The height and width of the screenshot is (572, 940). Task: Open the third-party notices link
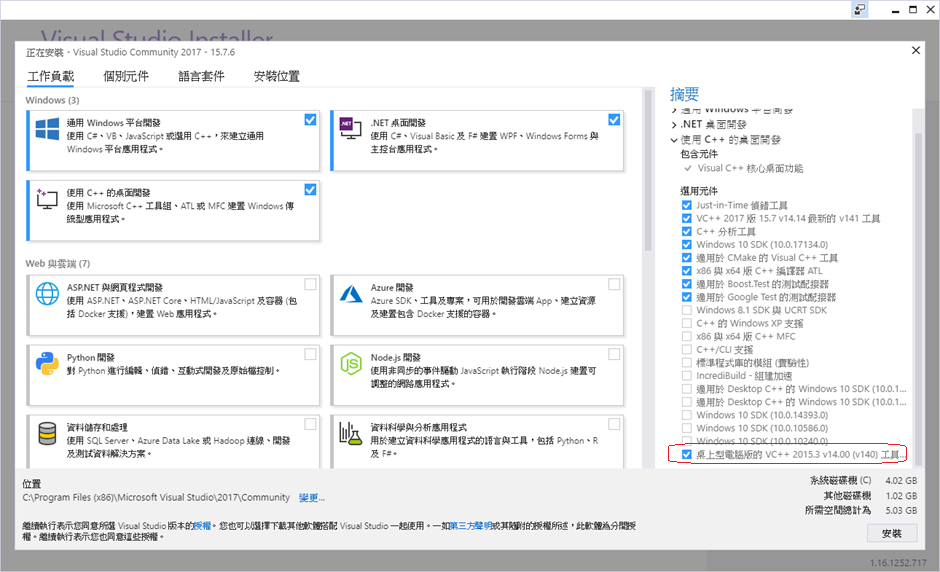[471, 526]
